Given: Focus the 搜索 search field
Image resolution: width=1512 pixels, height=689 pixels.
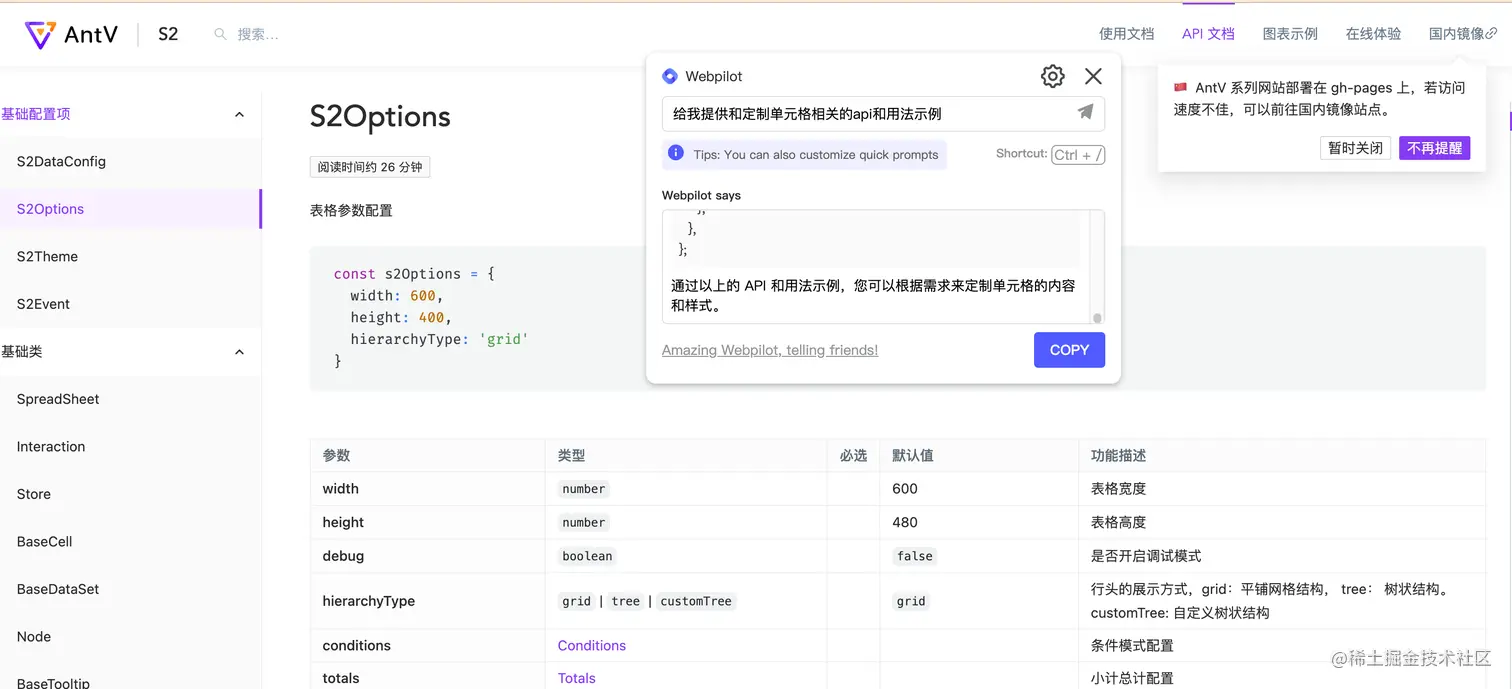Looking at the screenshot, I should 258,34.
